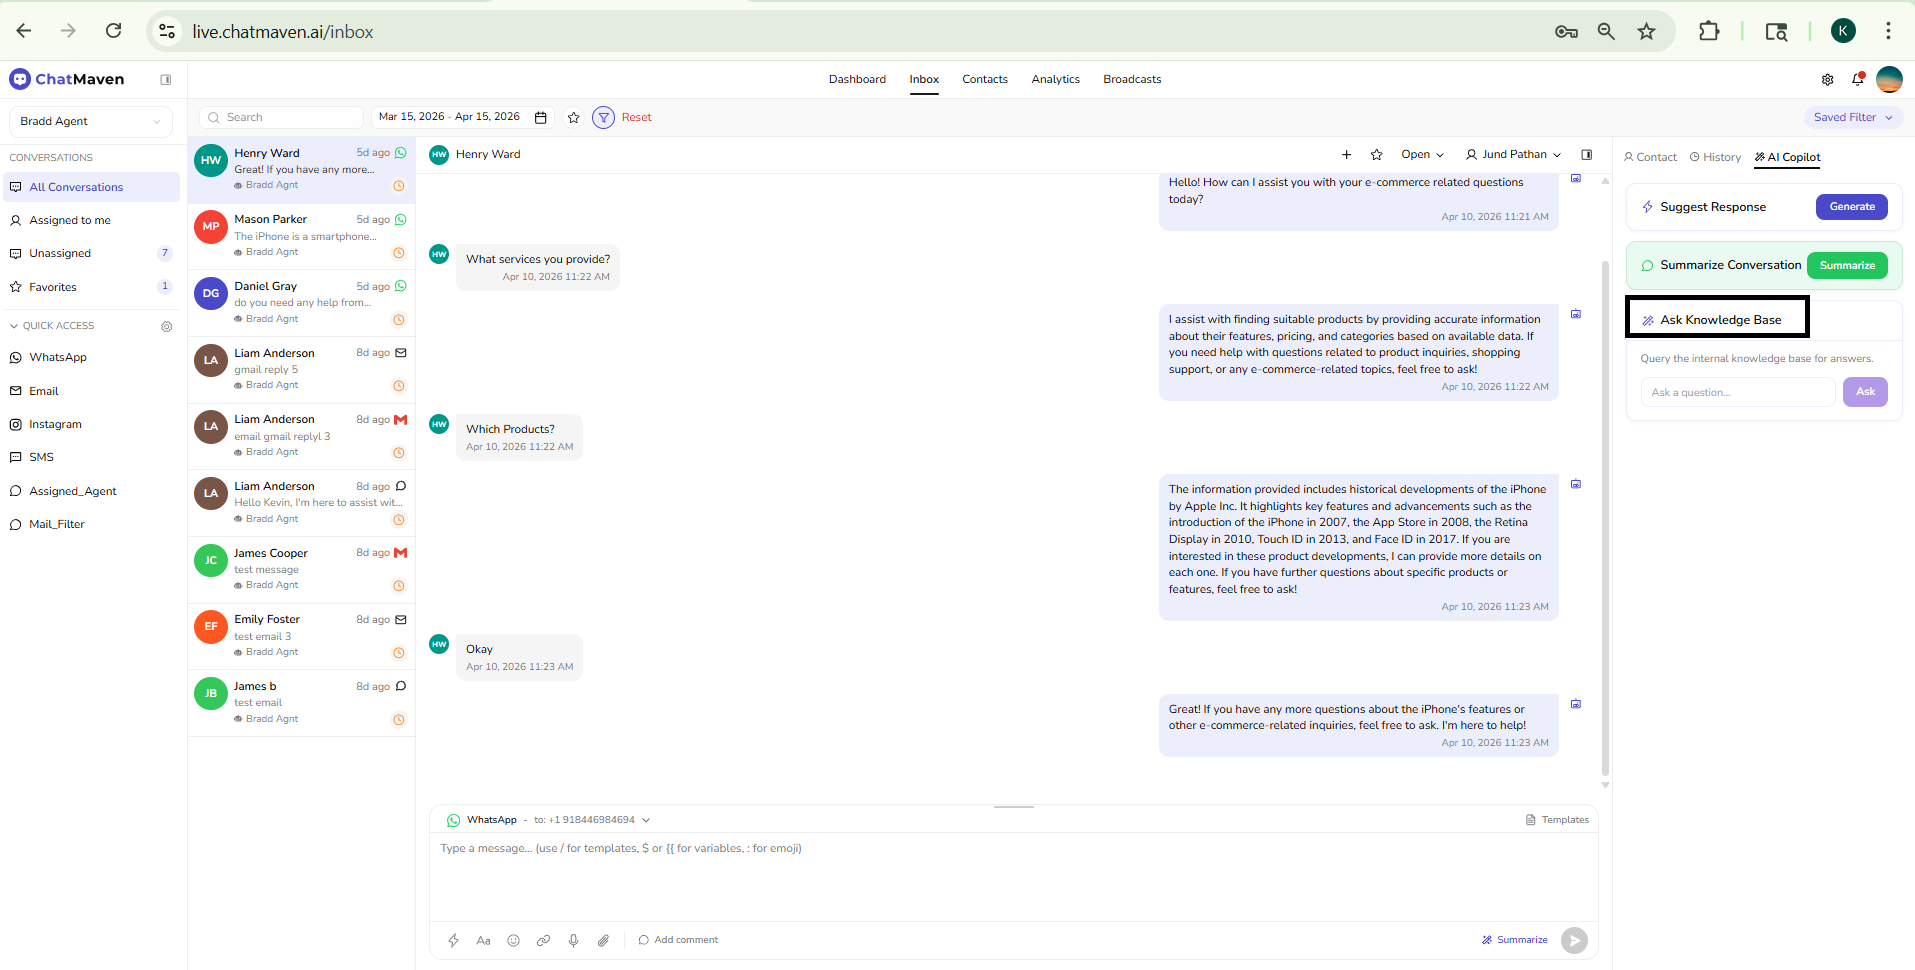Screen dimensions: 1915x970
Task: Click the insert link icon in composer
Action: (x=543, y=940)
